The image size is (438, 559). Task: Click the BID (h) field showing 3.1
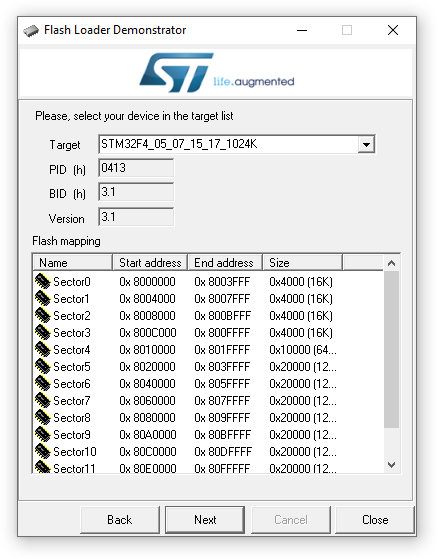coord(136,192)
